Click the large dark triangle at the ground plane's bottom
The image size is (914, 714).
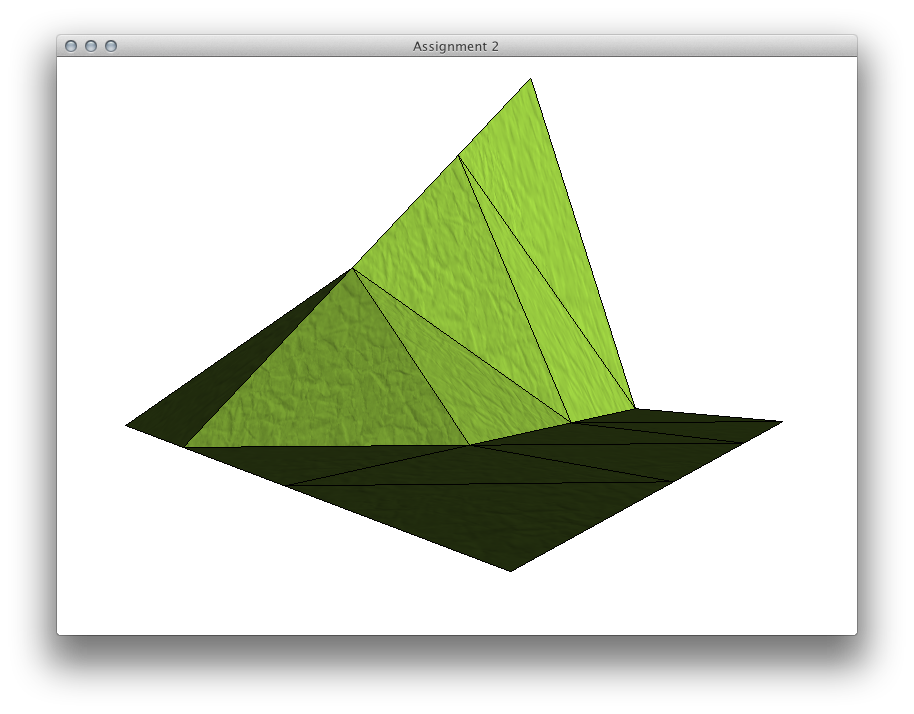click(490, 515)
